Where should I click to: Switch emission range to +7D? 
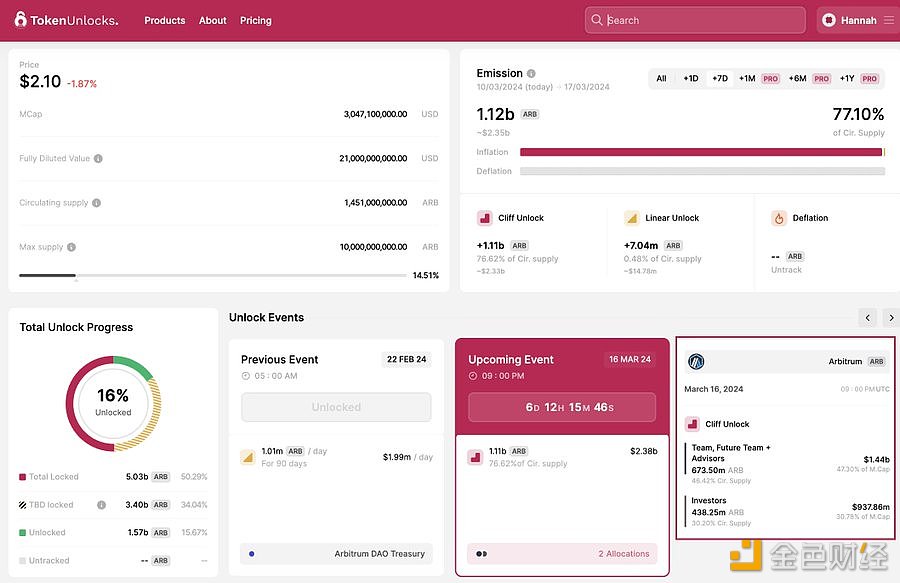coord(720,79)
